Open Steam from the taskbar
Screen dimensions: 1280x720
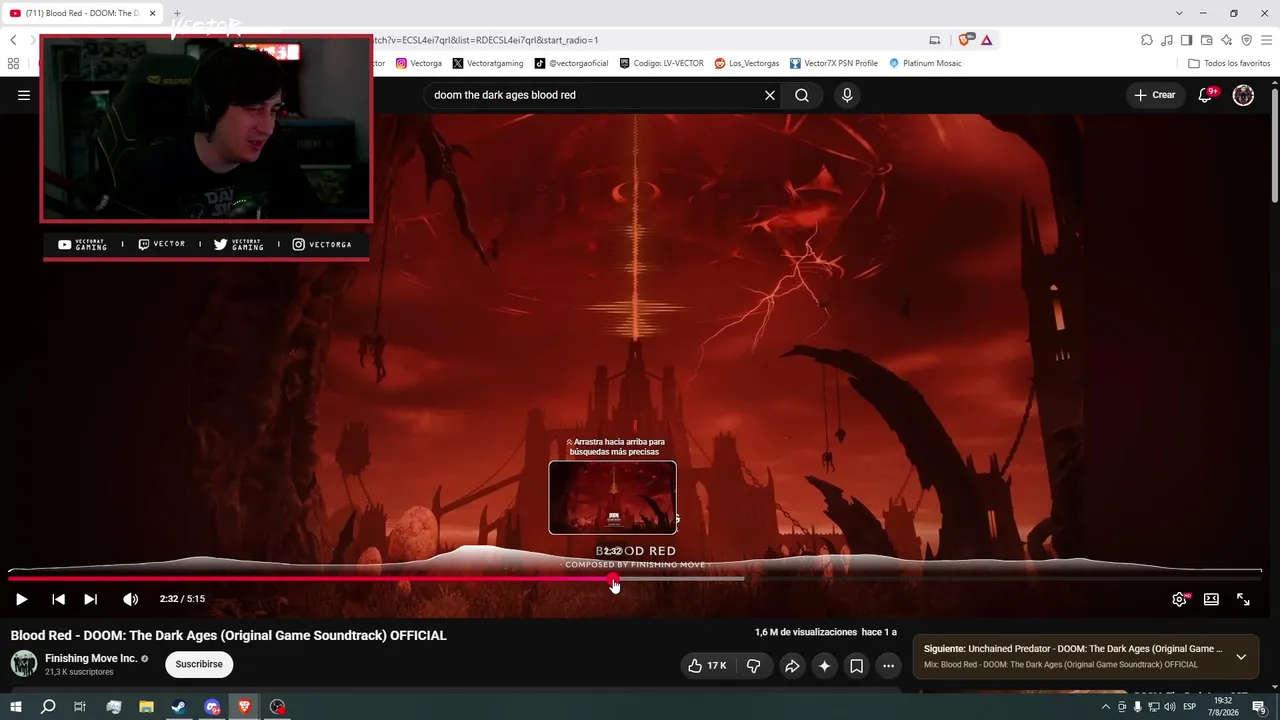179,707
